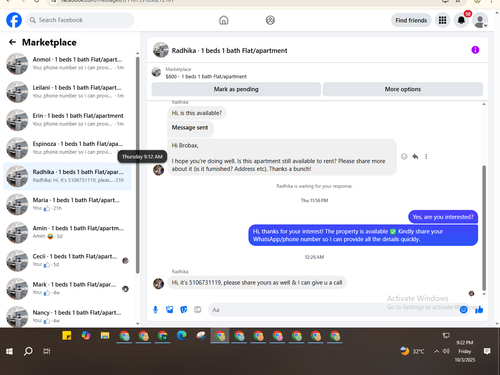The image size is (500, 375).
Task: Open Amin conversation in the list
Action: point(67,232)
